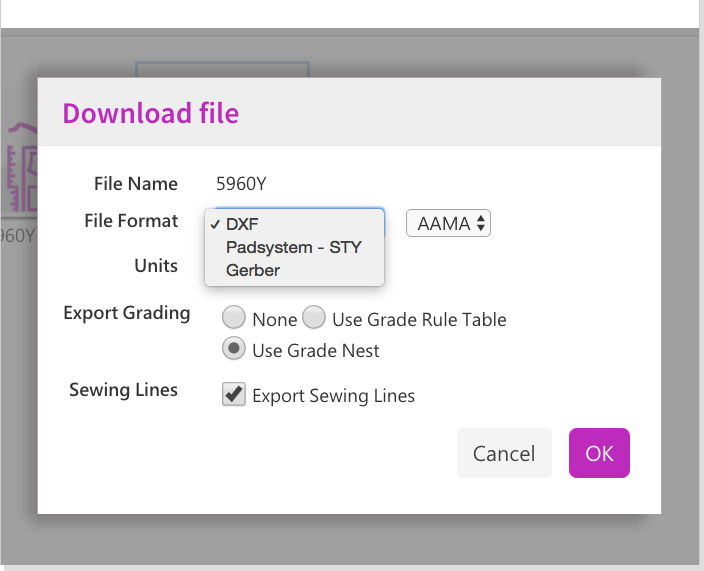
Task: Click the Export Grading label
Action: pyautogui.click(x=126, y=313)
